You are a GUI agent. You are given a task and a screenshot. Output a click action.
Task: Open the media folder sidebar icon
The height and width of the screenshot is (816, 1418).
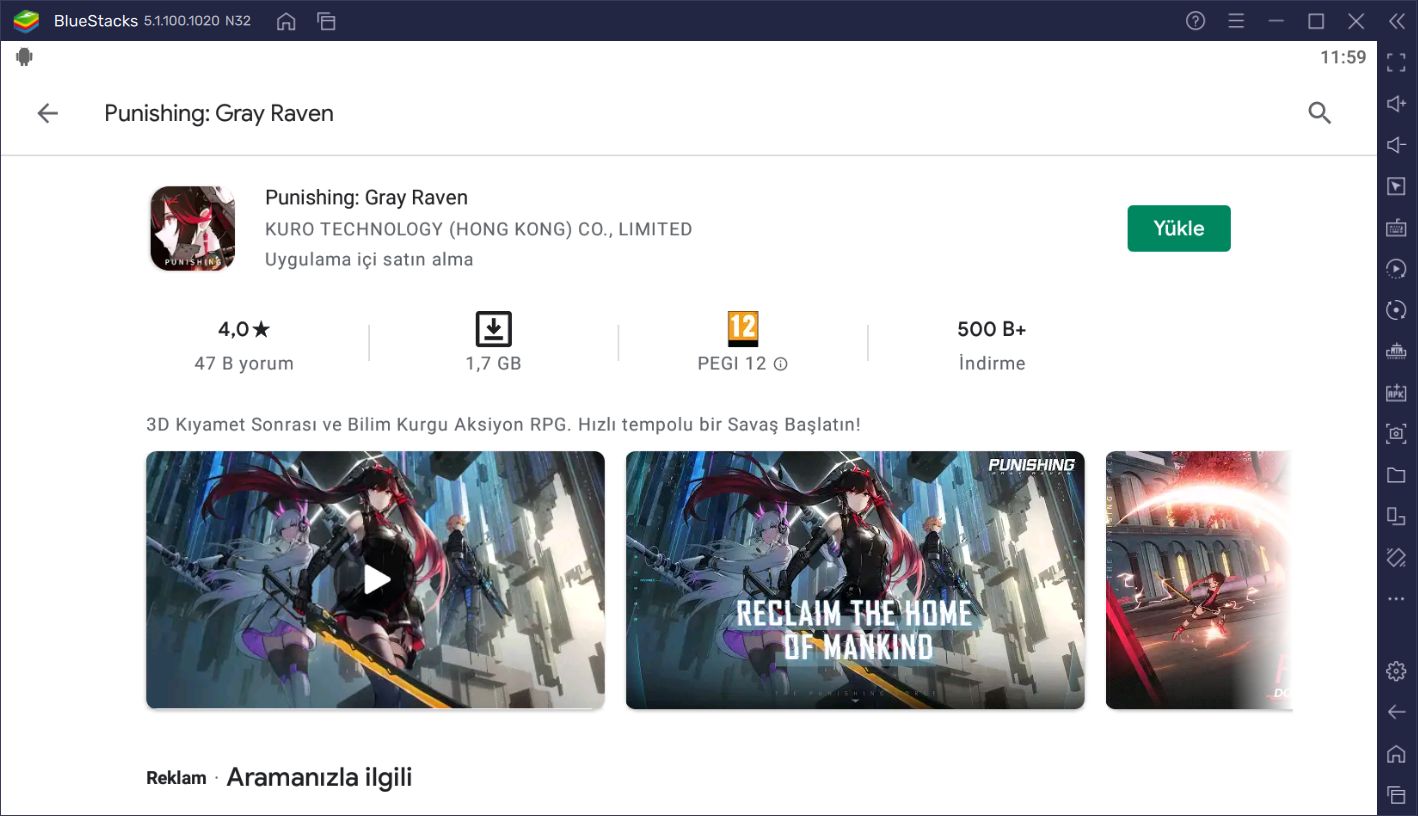tap(1396, 475)
